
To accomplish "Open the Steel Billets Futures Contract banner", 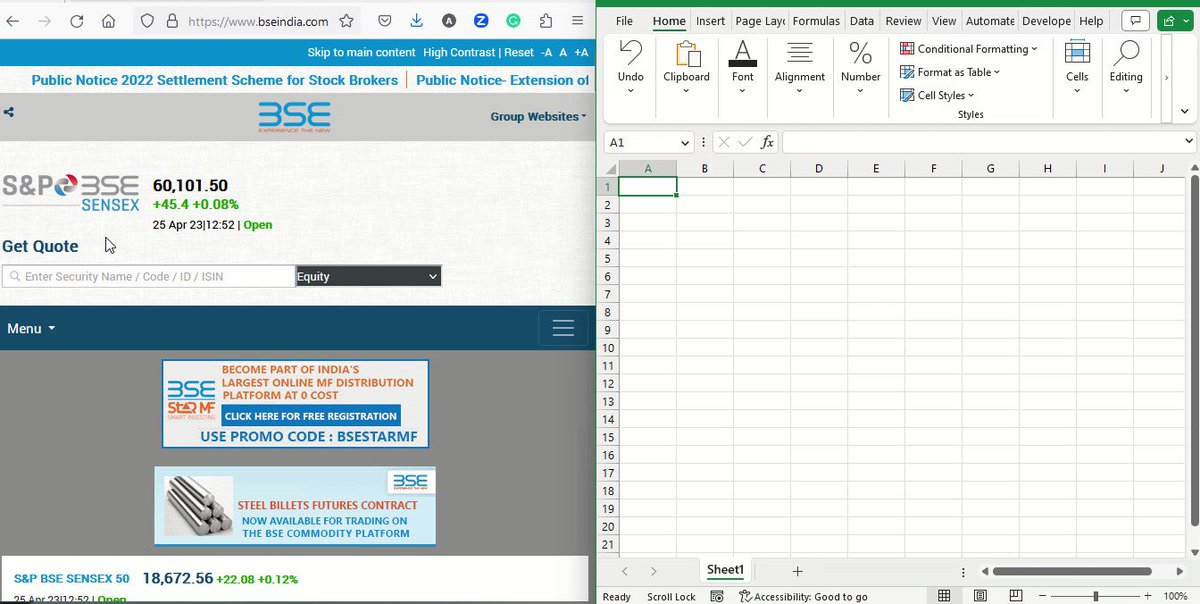I will pos(295,506).
